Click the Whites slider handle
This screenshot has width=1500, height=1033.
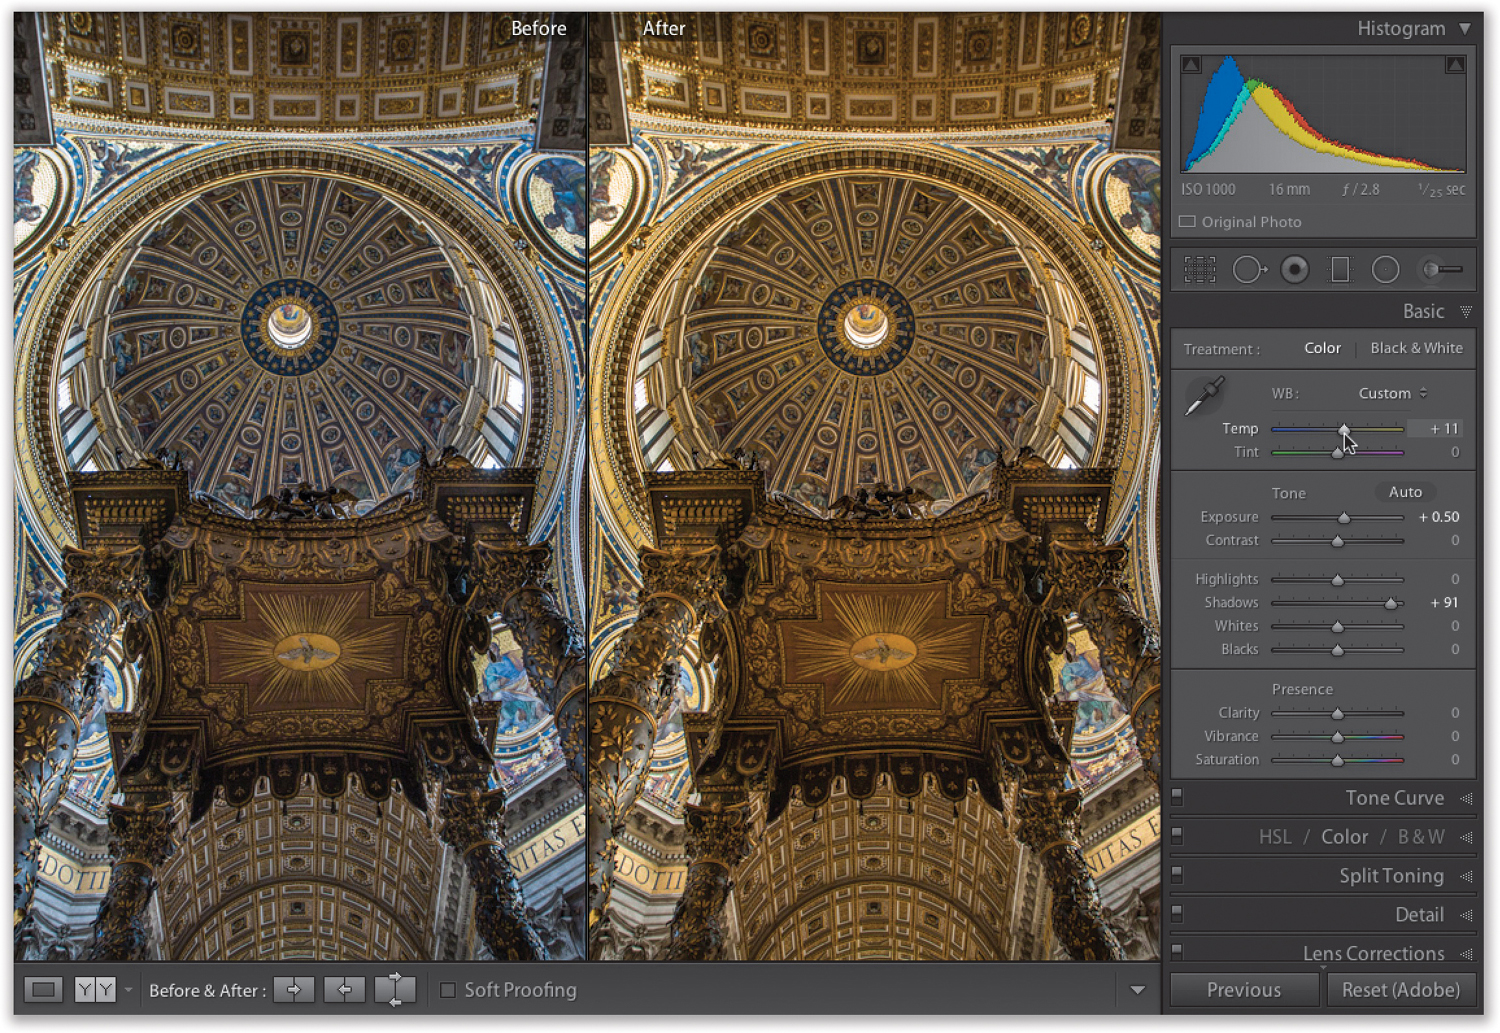[1338, 627]
